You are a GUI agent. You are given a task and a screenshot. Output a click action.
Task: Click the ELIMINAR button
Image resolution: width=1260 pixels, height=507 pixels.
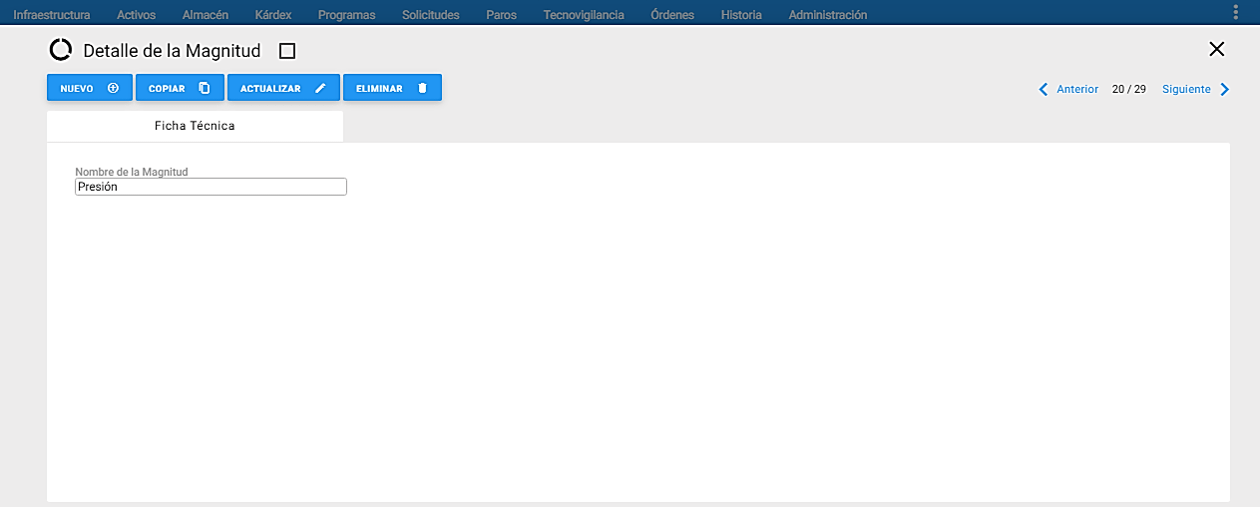pyautogui.click(x=392, y=88)
